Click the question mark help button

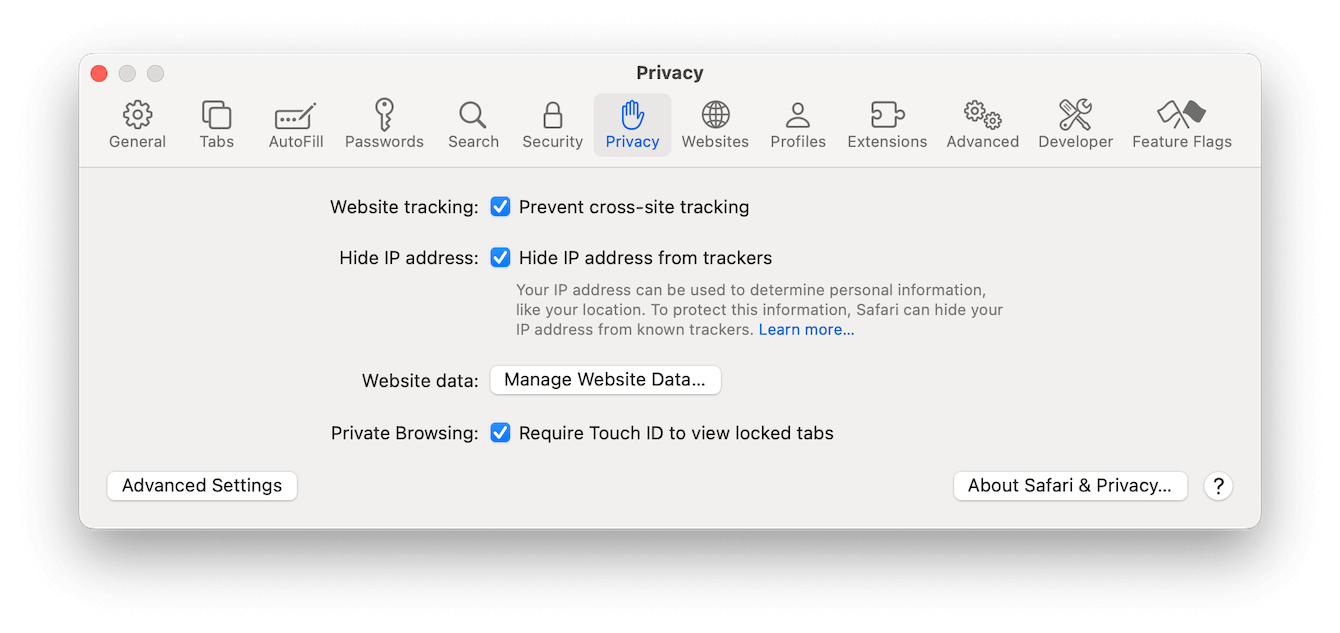(1217, 486)
